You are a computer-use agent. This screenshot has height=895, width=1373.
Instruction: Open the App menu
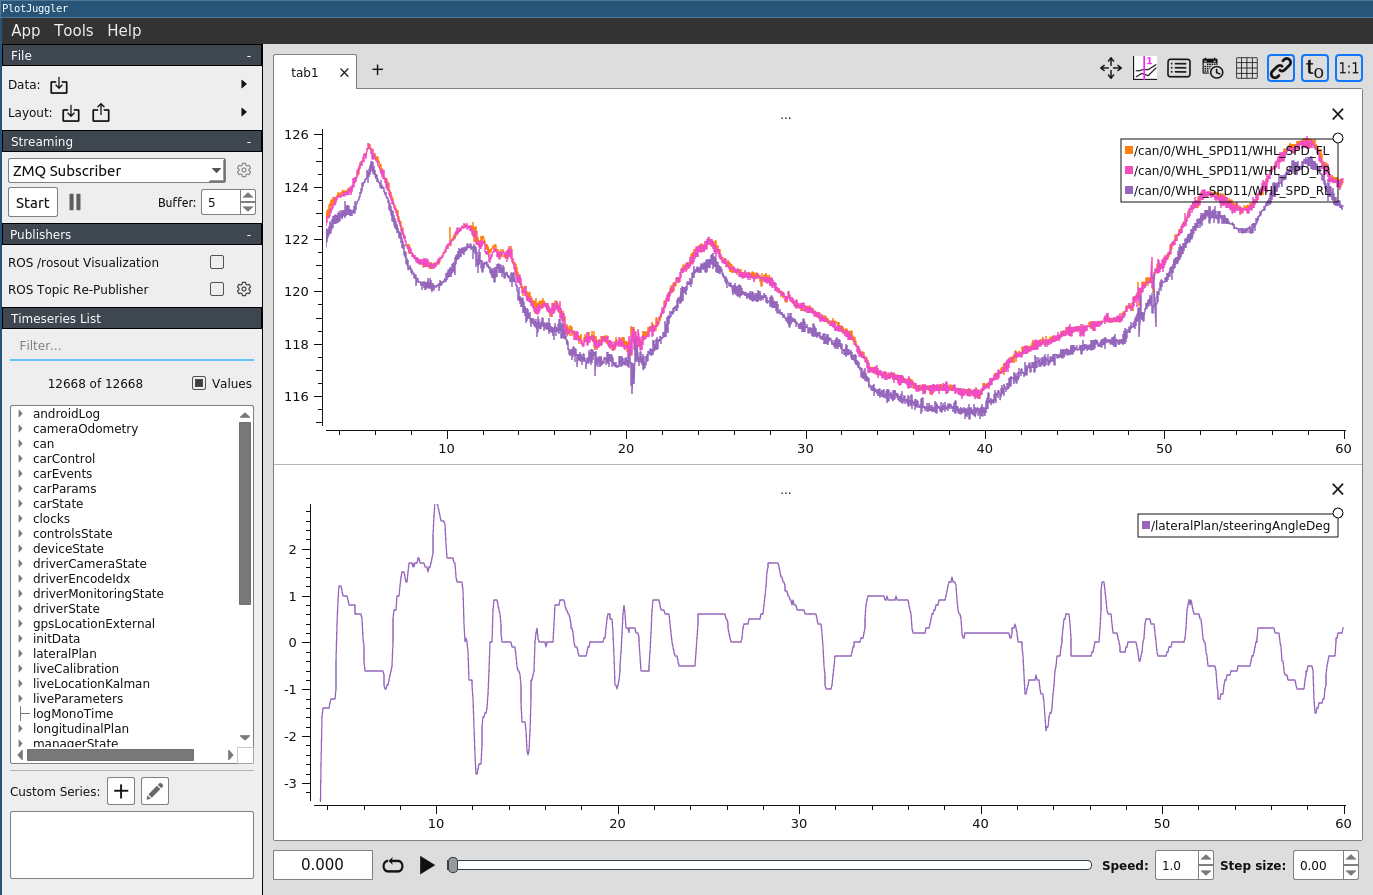[x=26, y=30]
